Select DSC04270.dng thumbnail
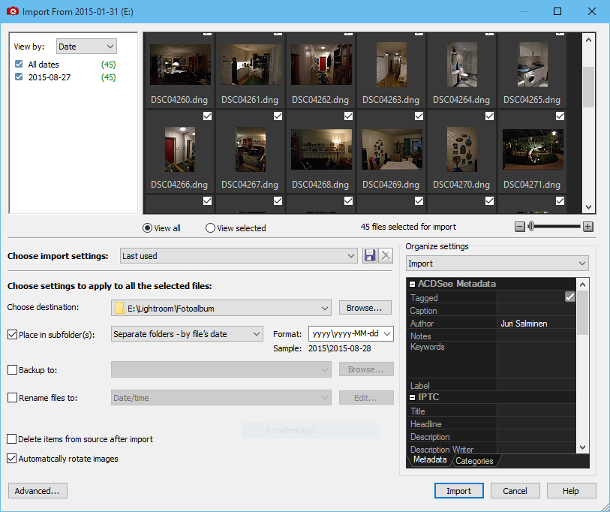This screenshot has height=512, width=610. pos(462,149)
